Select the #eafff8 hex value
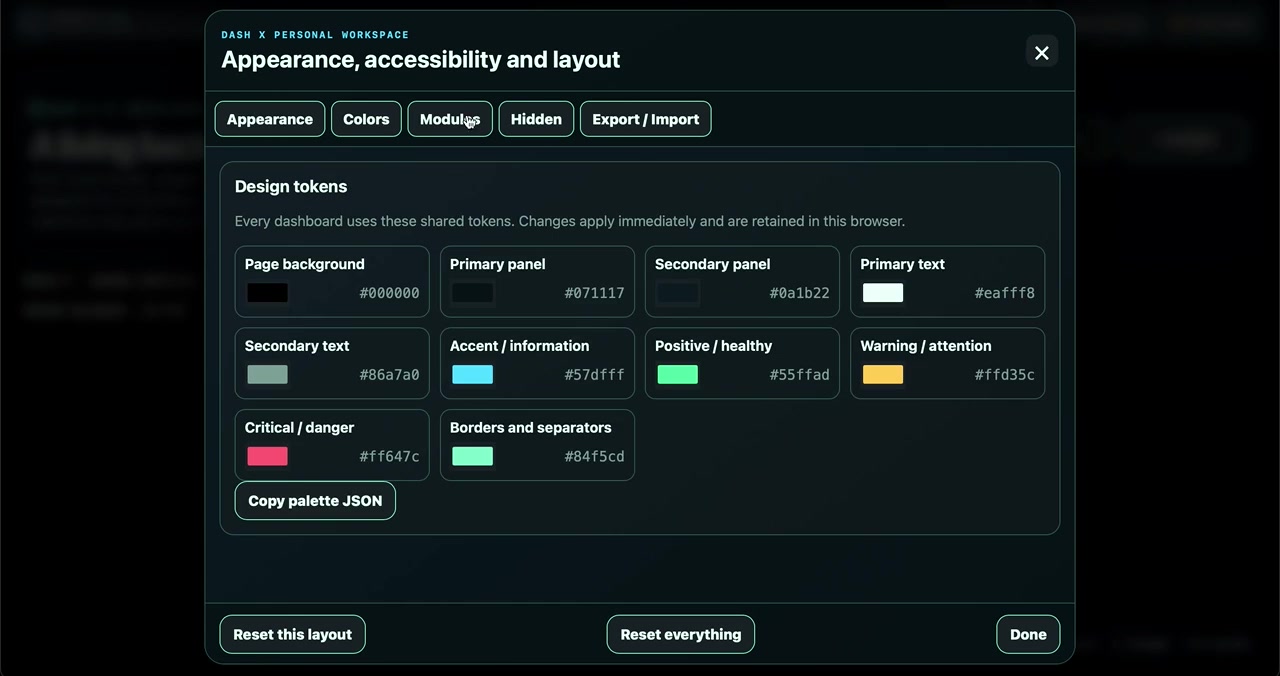This screenshot has width=1280, height=676. tap(1004, 293)
